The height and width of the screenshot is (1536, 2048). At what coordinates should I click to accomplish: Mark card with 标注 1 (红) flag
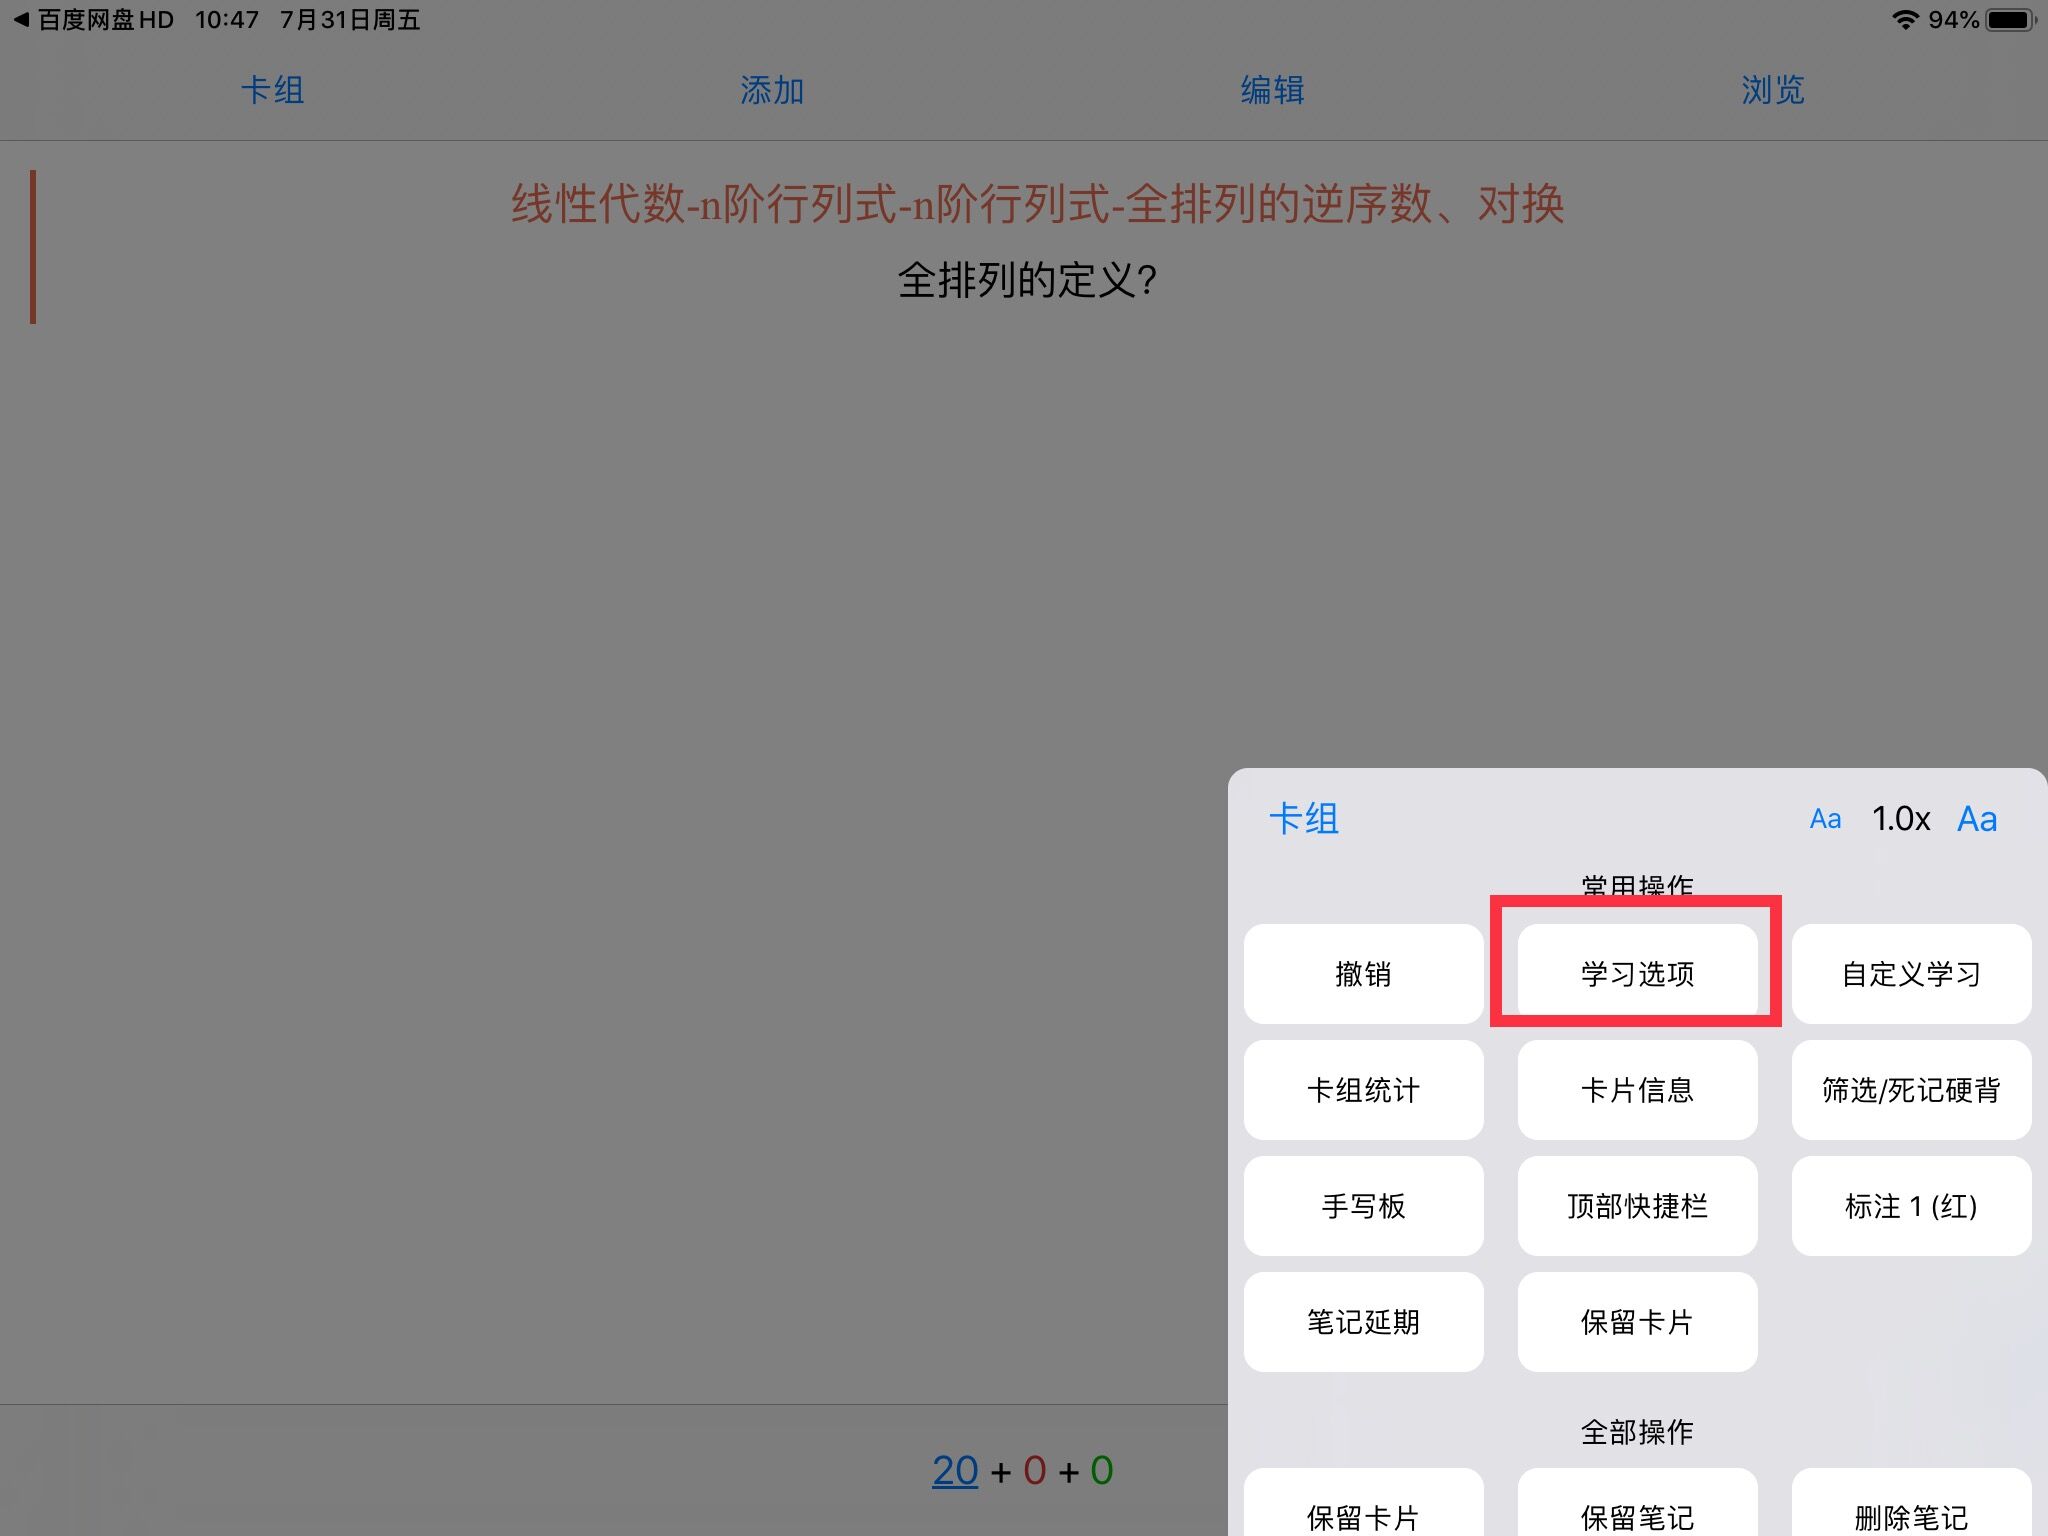tap(1911, 1205)
